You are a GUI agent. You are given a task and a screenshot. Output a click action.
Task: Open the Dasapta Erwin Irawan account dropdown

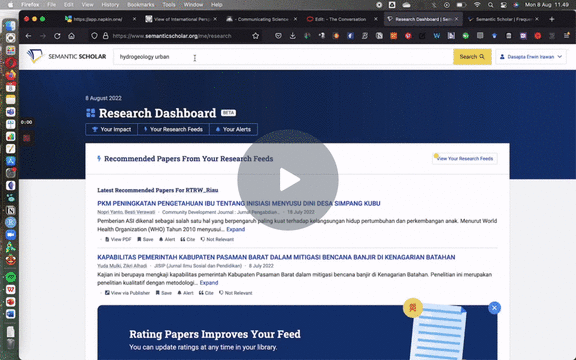pyautogui.click(x=531, y=57)
